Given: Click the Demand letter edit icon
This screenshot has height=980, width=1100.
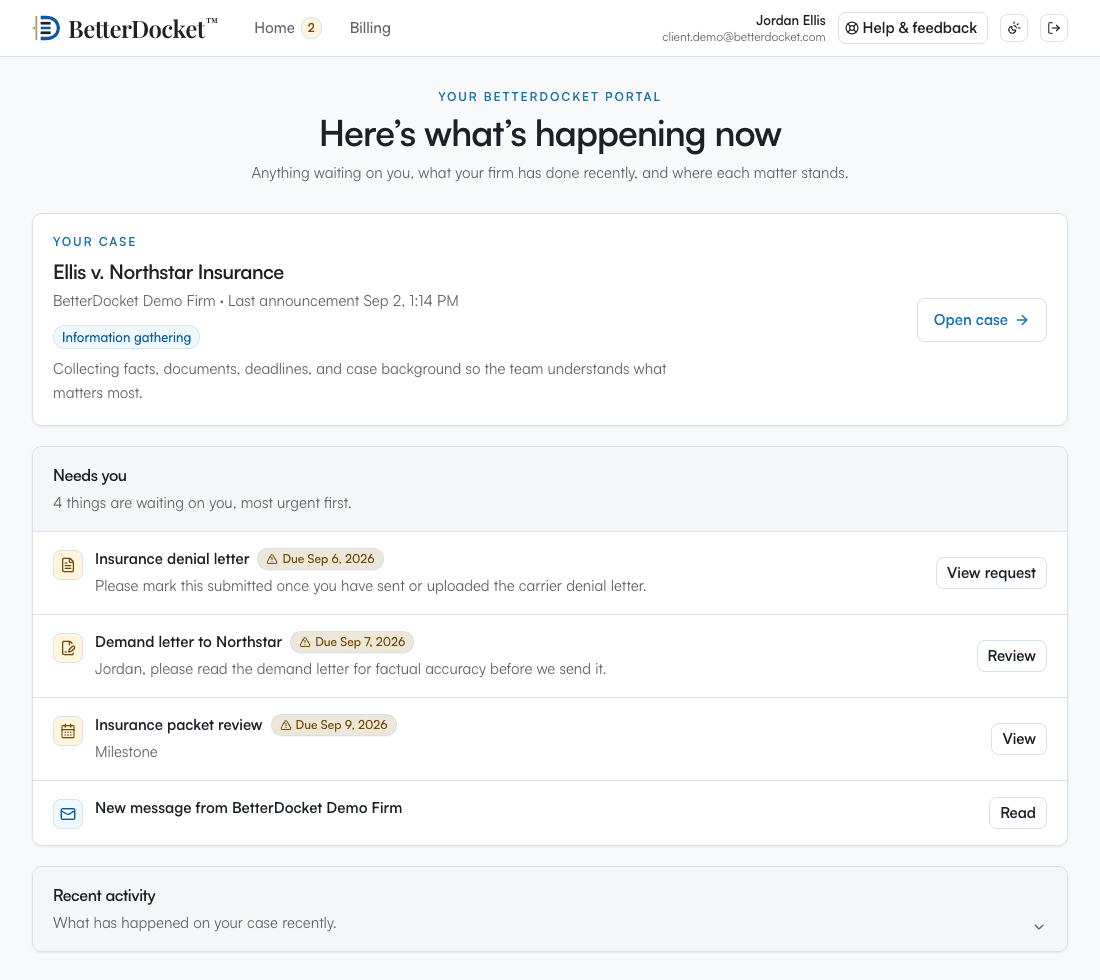Looking at the screenshot, I should (x=68, y=647).
